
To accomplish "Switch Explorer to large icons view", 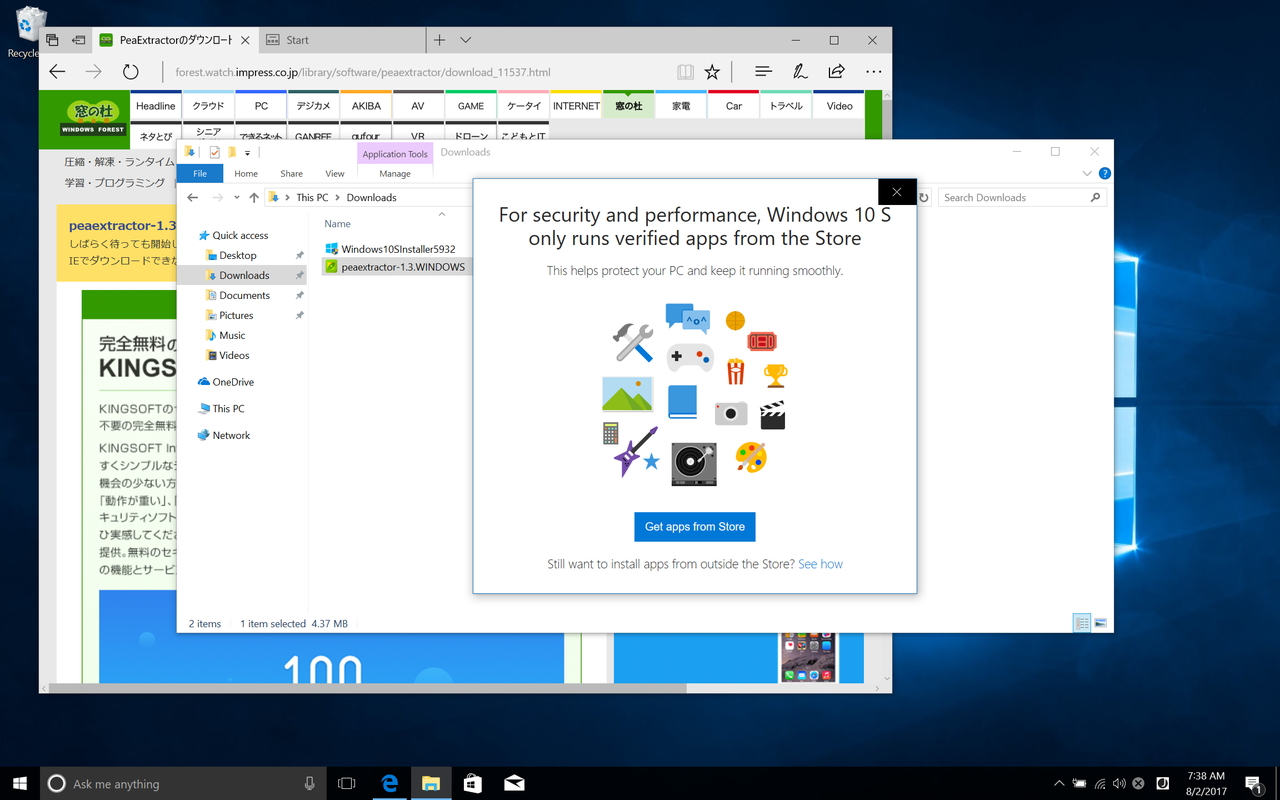I will click(x=1100, y=623).
